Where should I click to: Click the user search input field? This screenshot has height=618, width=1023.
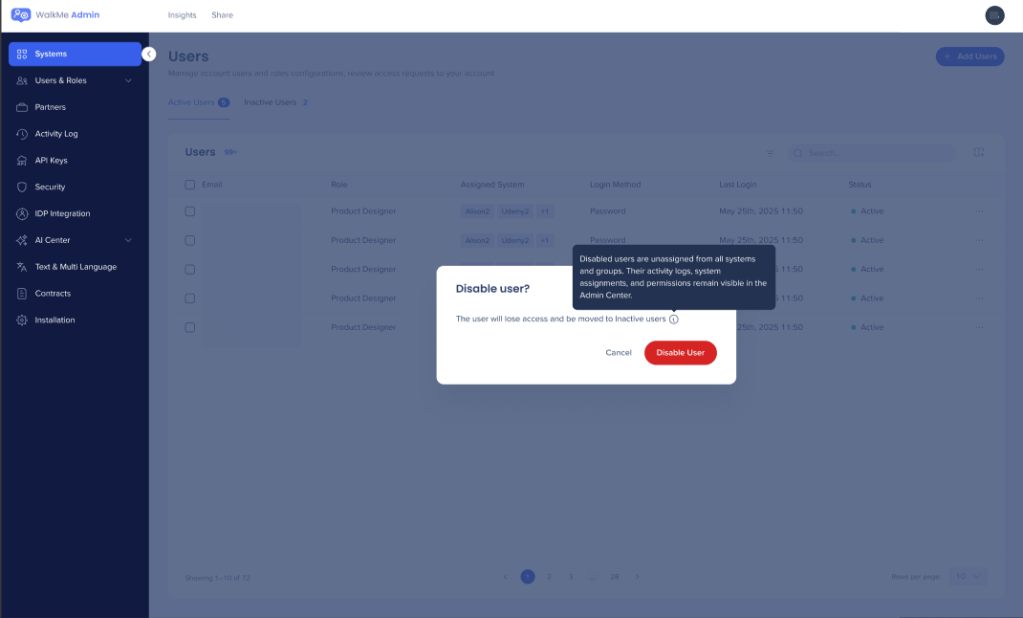[x=870, y=153]
